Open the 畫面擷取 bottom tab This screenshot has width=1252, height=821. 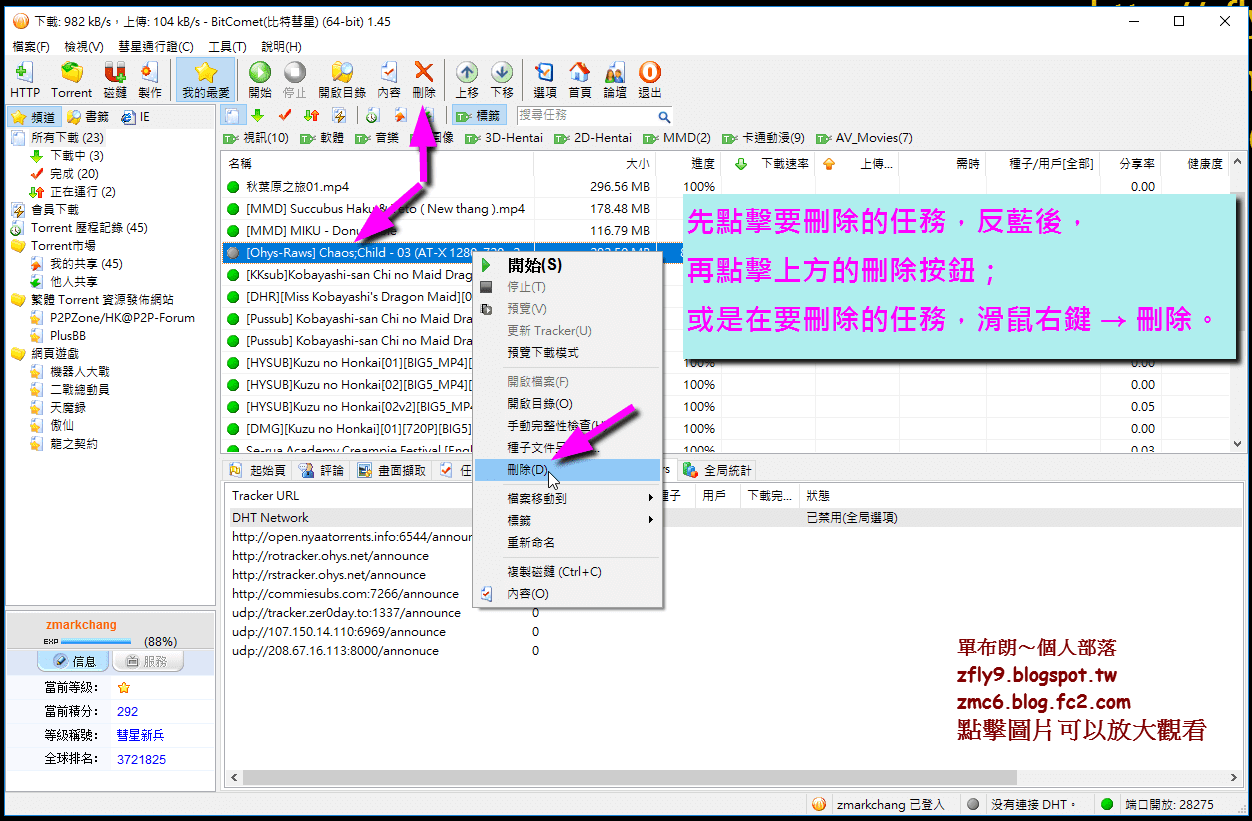(x=392, y=470)
